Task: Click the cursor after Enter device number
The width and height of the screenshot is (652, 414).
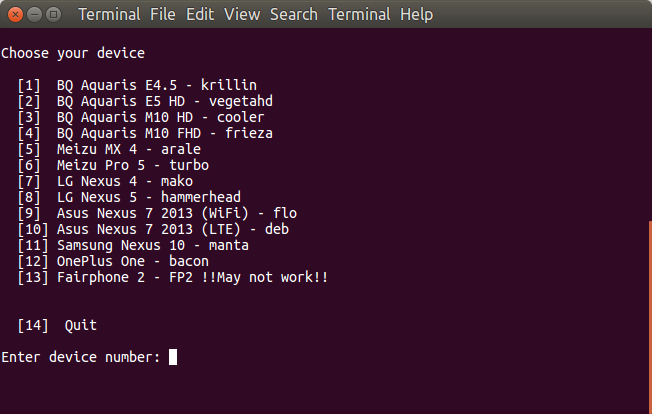Action: coord(173,357)
